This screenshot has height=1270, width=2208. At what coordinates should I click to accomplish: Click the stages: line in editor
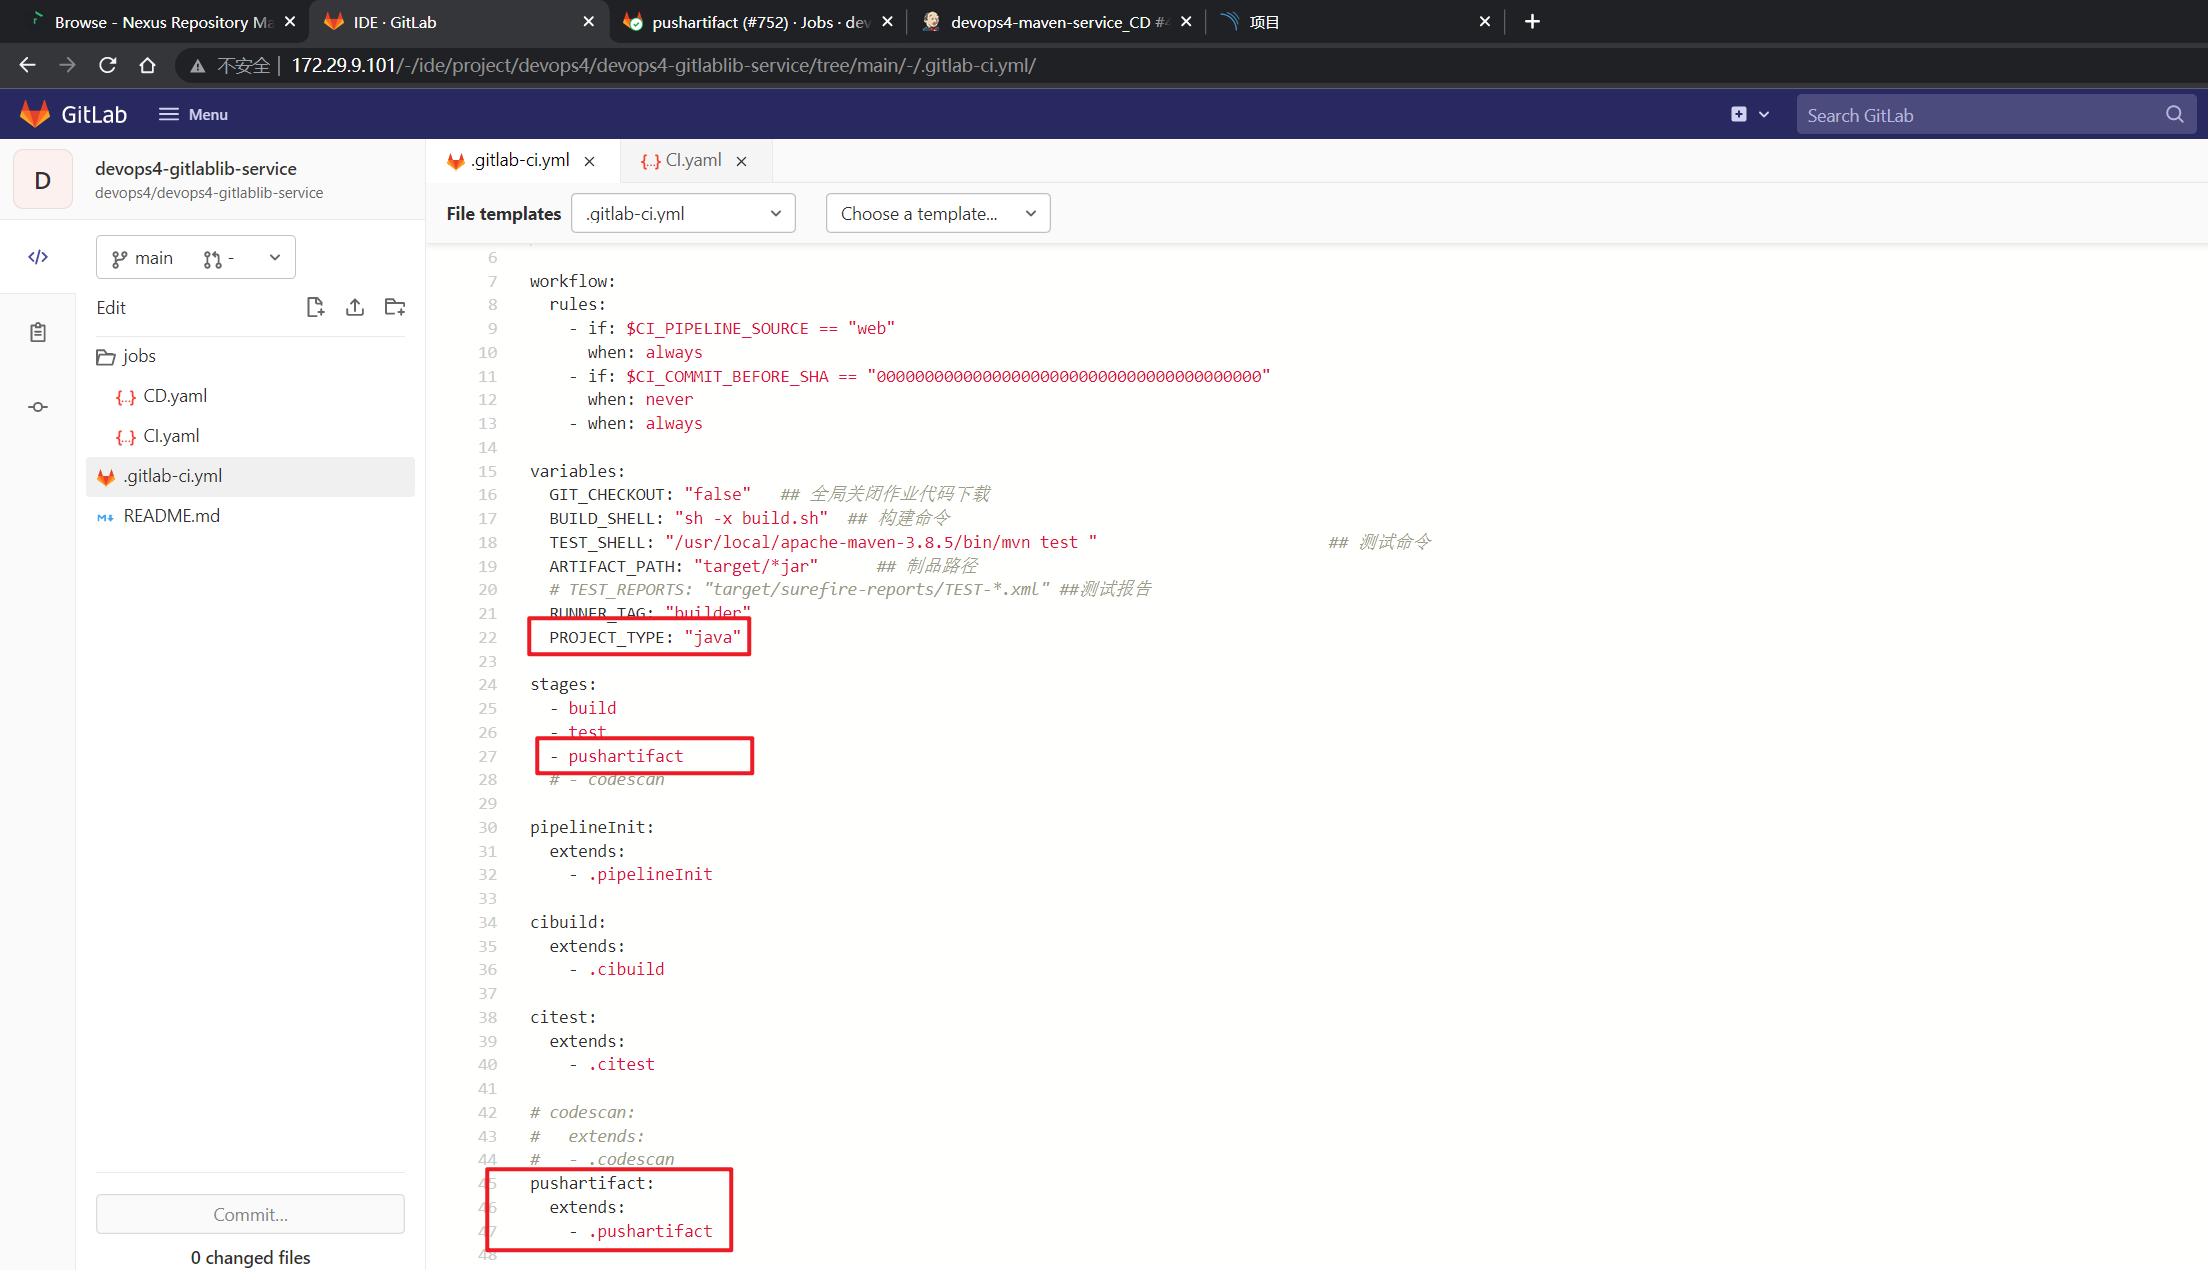[x=563, y=685]
